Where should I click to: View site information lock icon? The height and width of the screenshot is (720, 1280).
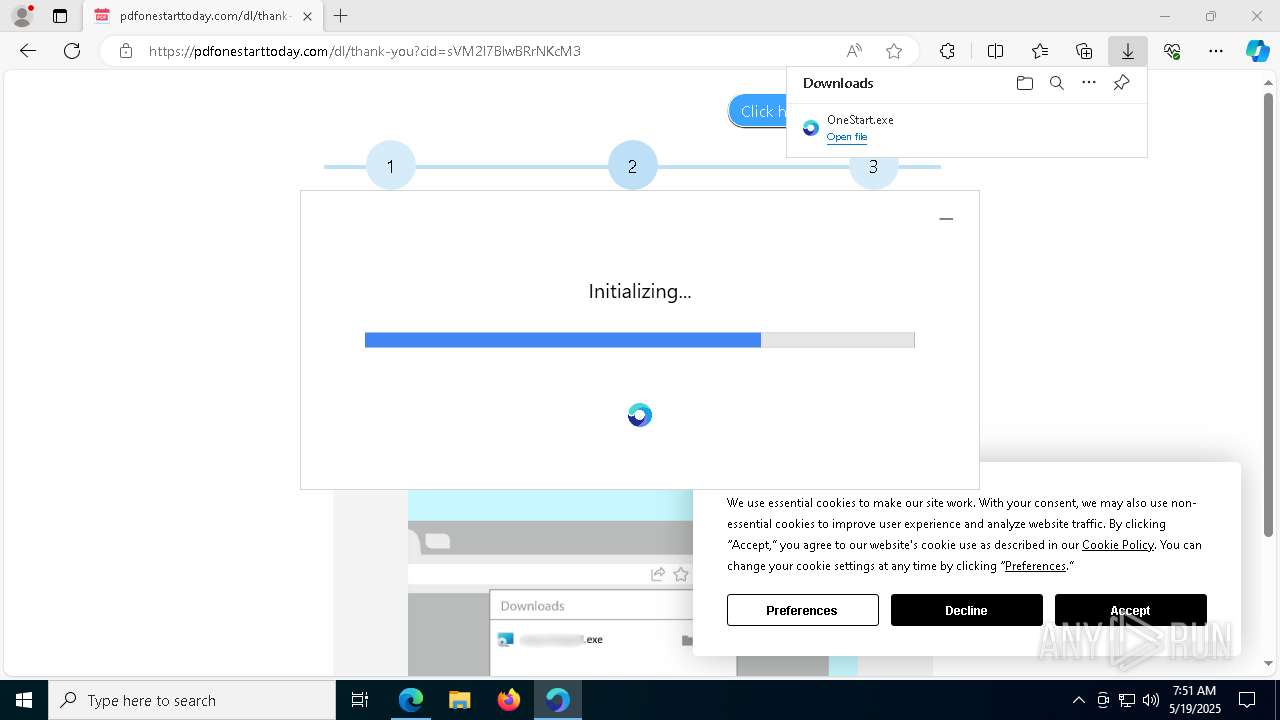[125, 51]
